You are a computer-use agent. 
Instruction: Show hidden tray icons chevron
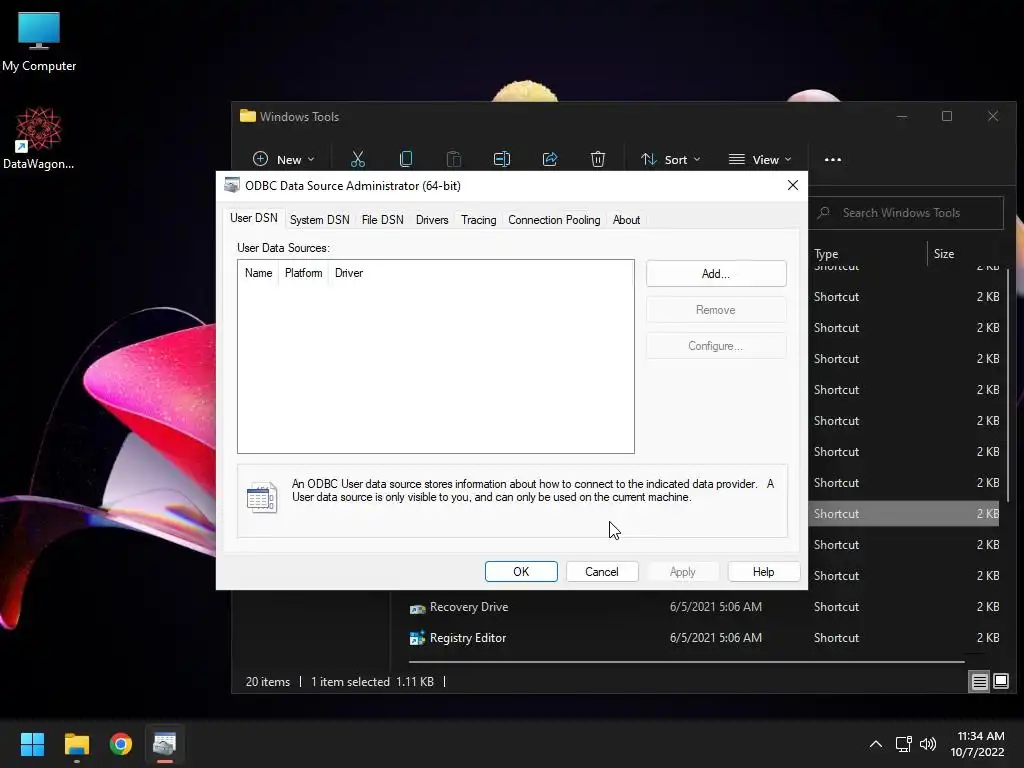click(876, 744)
